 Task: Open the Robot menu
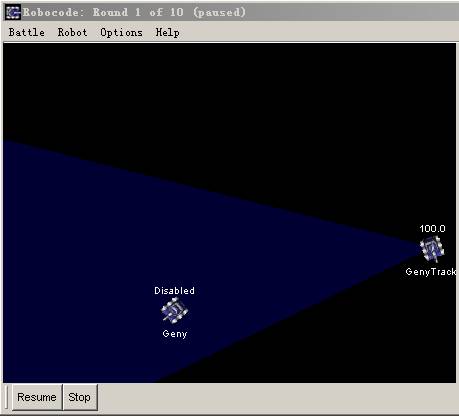coord(72,32)
